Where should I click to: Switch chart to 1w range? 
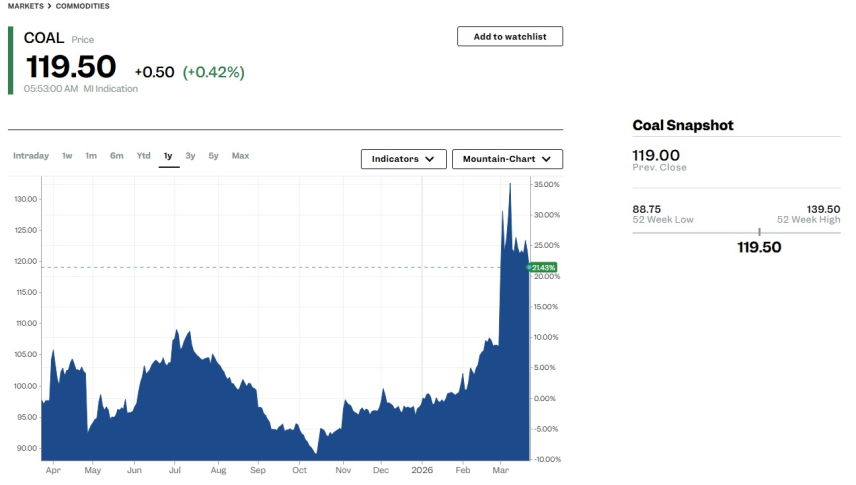coord(67,156)
